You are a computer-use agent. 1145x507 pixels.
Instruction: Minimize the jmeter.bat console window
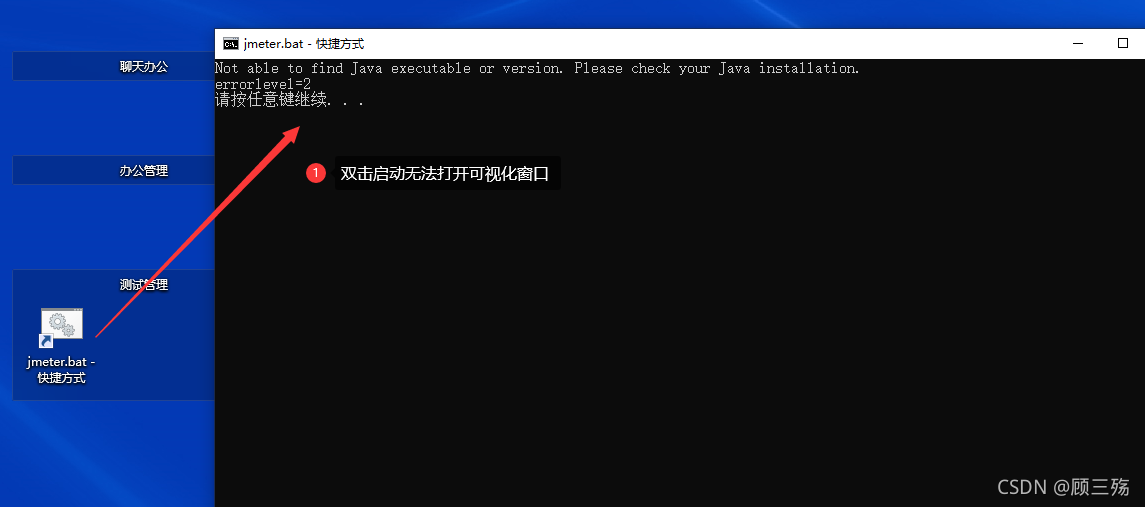(1078, 44)
